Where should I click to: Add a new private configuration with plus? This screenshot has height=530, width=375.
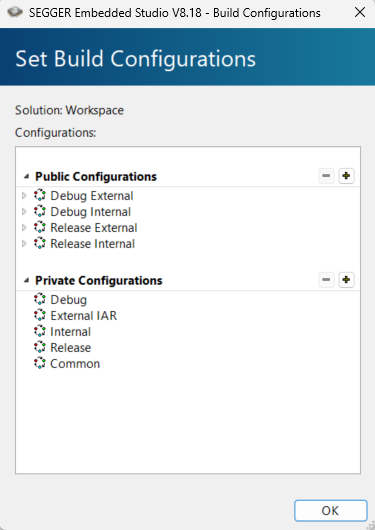pyautogui.click(x=346, y=280)
